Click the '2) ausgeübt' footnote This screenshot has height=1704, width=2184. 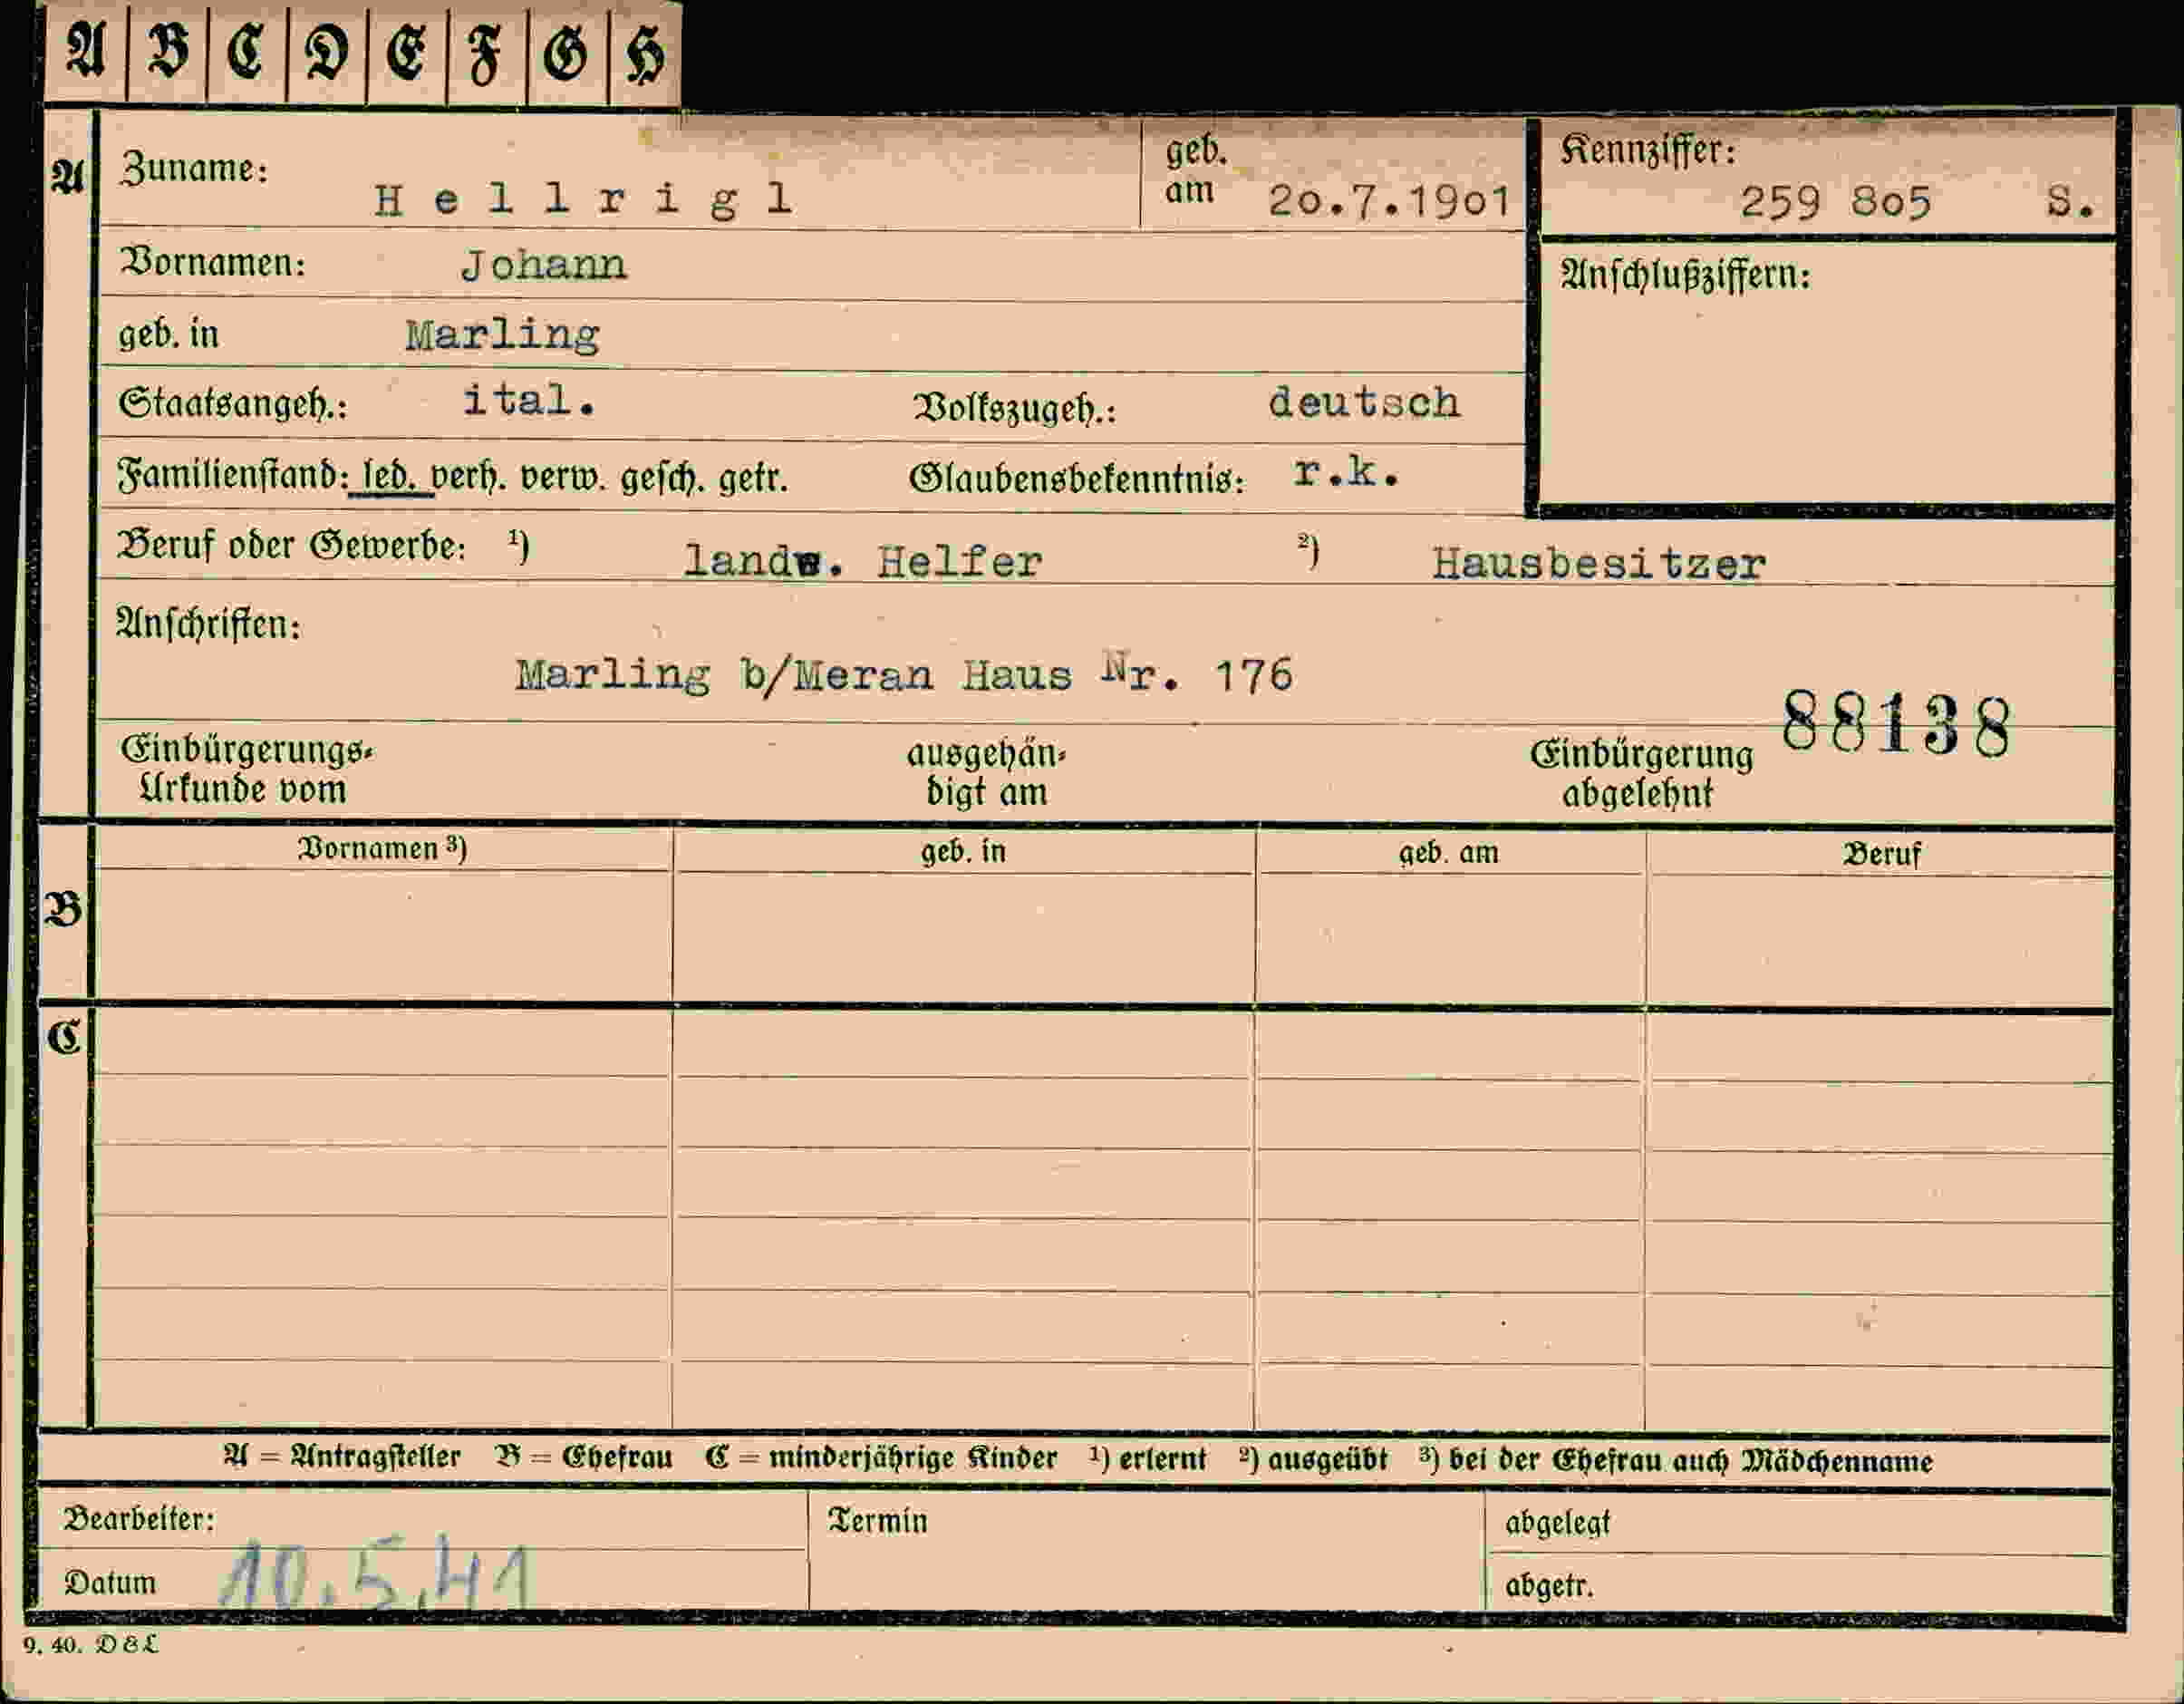pyautogui.click(x=1313, y=1460)
